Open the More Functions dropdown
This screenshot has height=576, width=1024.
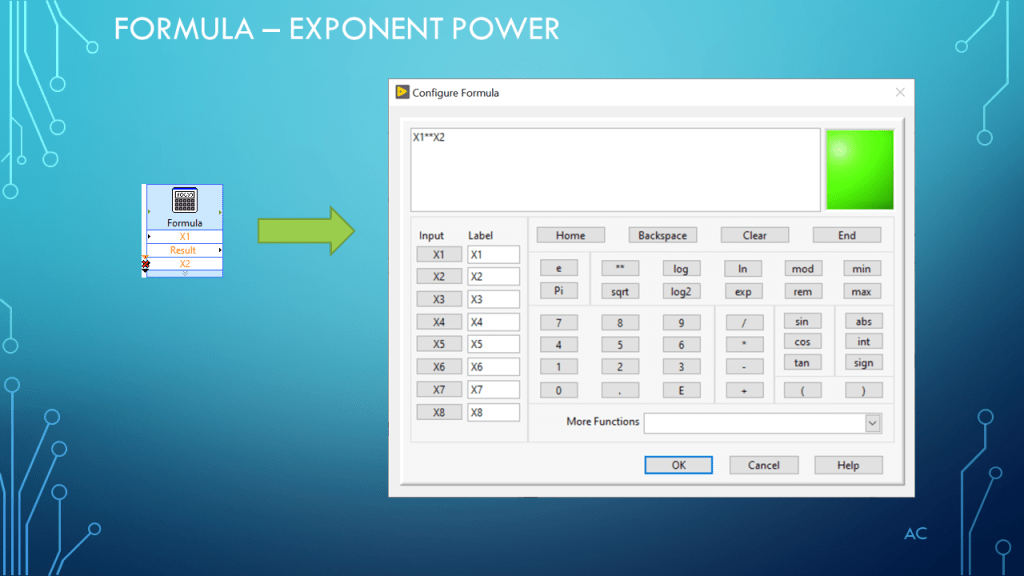pyautogui.click(x=872, y=423)
